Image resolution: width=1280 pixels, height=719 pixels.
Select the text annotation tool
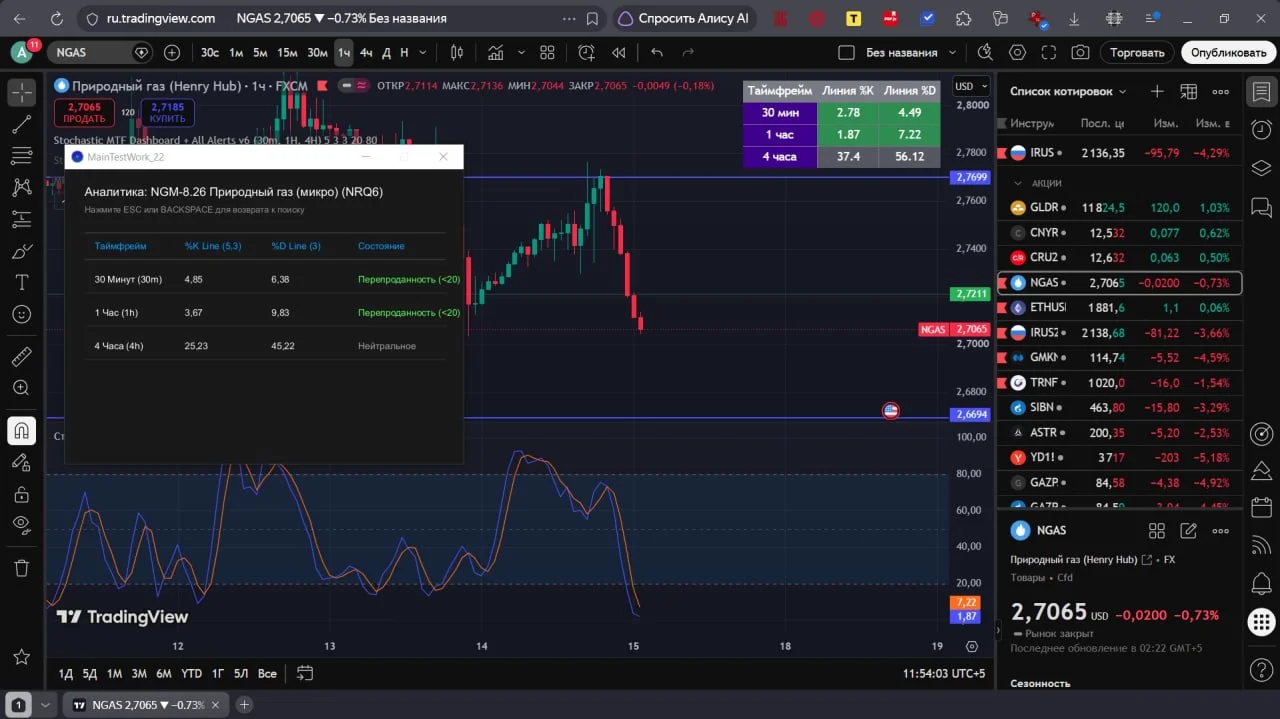pyautogui.click(x=21, y=282)
